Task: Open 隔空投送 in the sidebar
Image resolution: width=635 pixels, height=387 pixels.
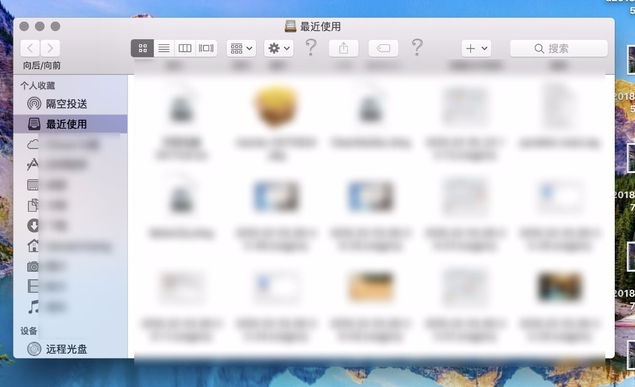Action: (71, 104)
